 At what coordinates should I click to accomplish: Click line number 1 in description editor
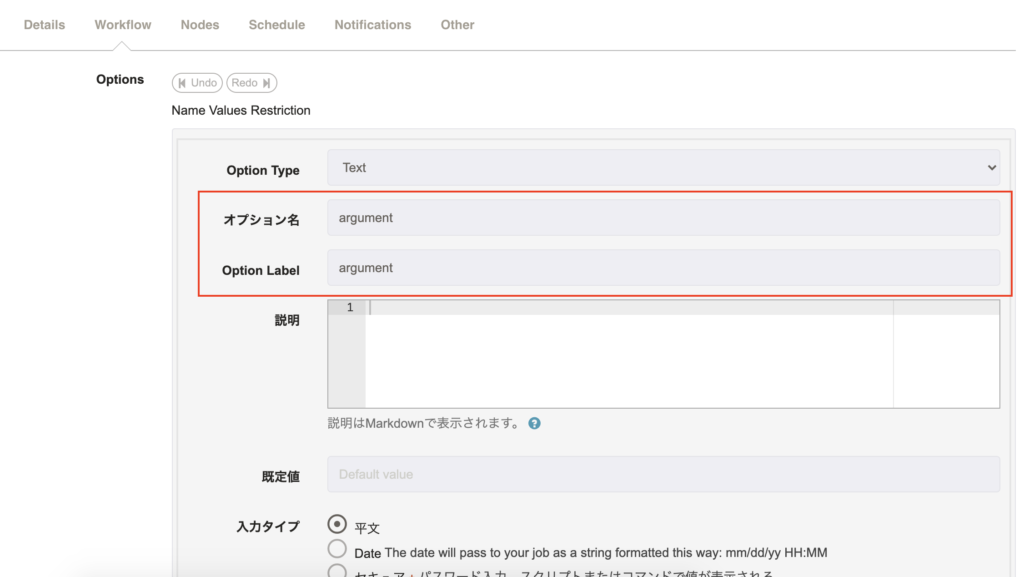[x=350, y=307]
